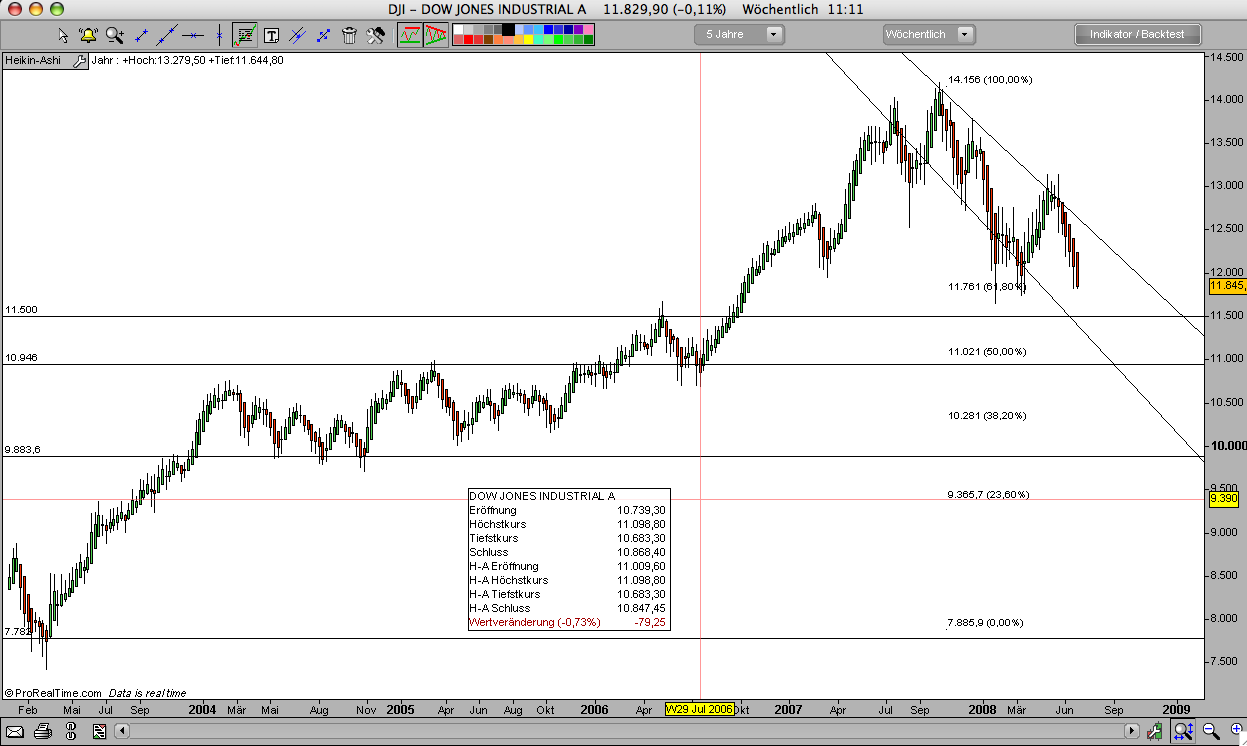Click the 10.281 (38,20%) Fibonacci label
The height and width of the screenshot is (746, 1247).
(987, 416)
